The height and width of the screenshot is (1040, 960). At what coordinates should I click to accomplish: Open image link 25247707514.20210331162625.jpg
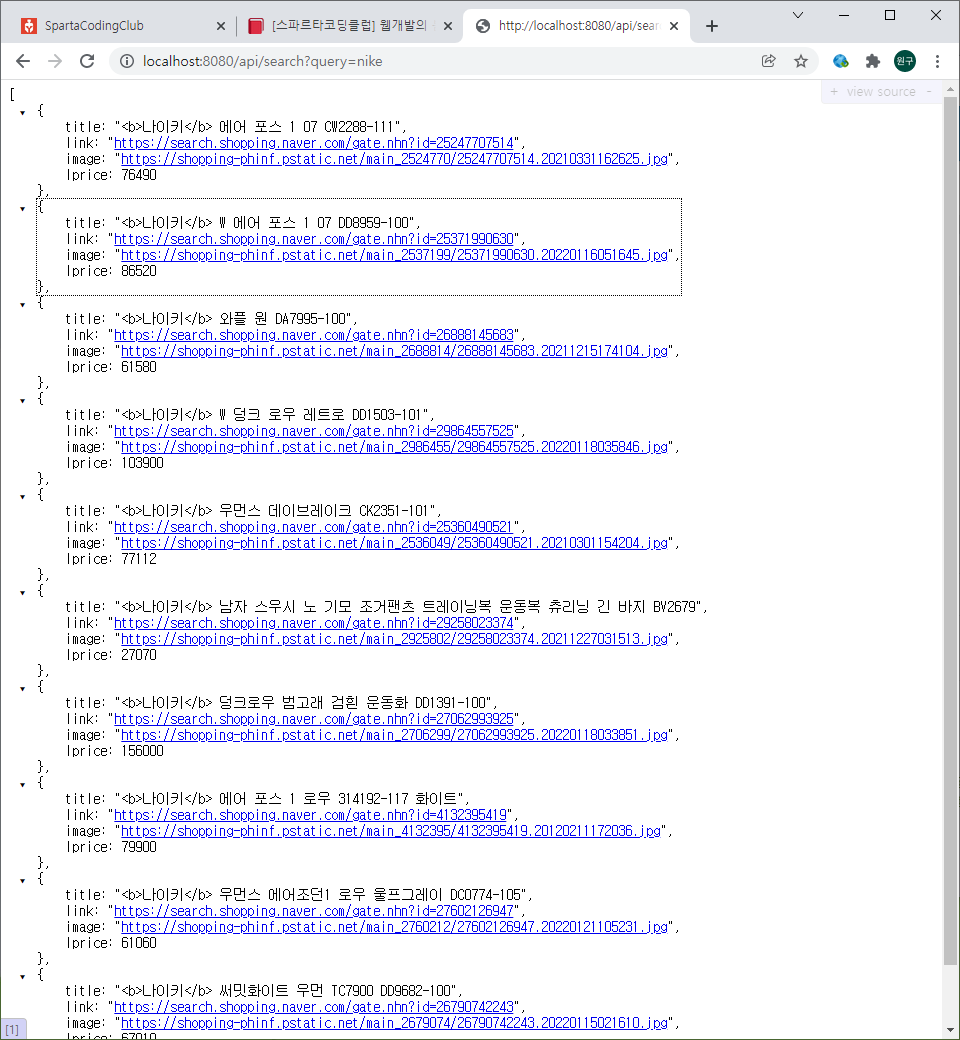tap(394, 159)
